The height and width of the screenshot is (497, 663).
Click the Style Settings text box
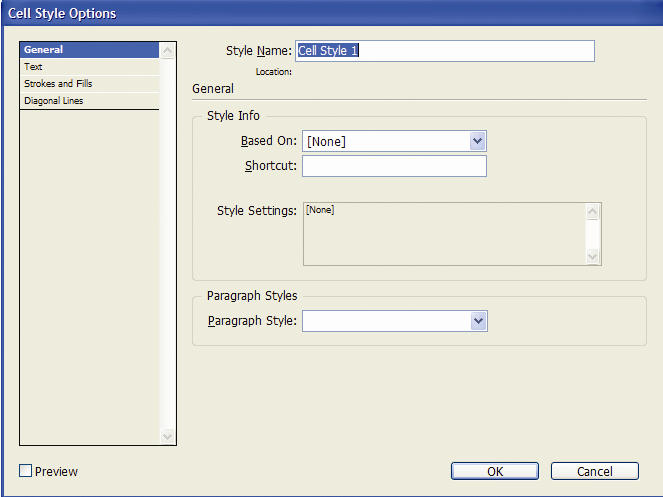444,234
